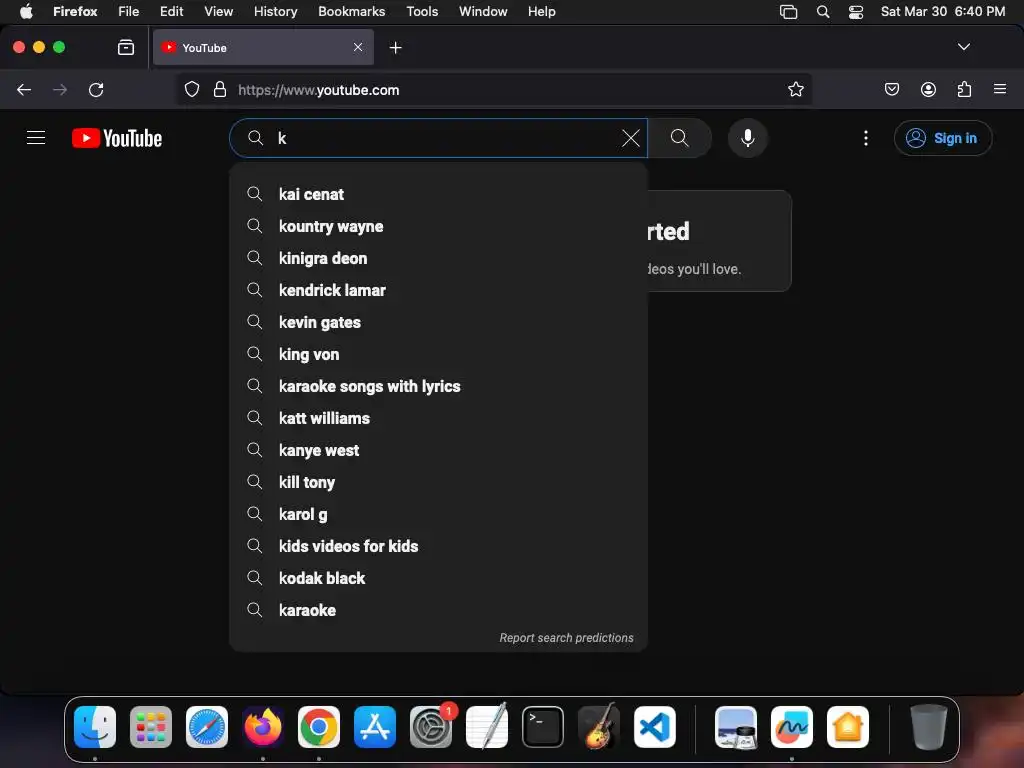The height and width of the screenshot is (768, 1024).
Task: Select 'kai cenat' suggestion
Action: pos(438,194)
